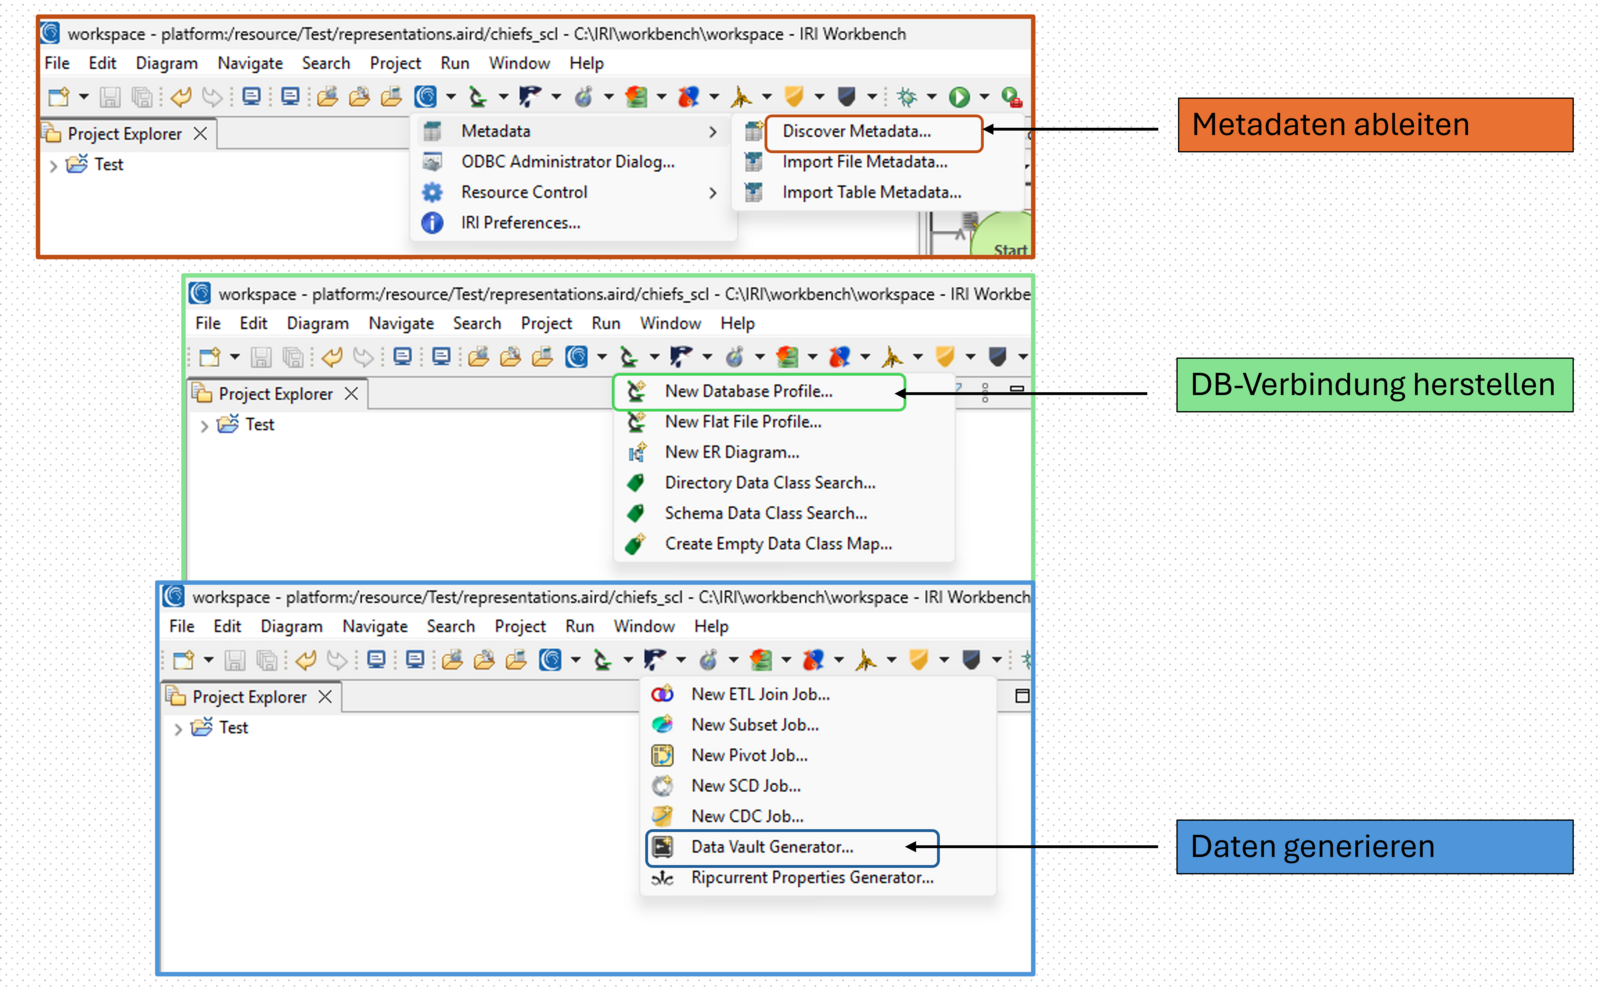1600x988 pixels.
Task: Click the New wizard icon in bottom window toolbar
Action: pos(184,660)
